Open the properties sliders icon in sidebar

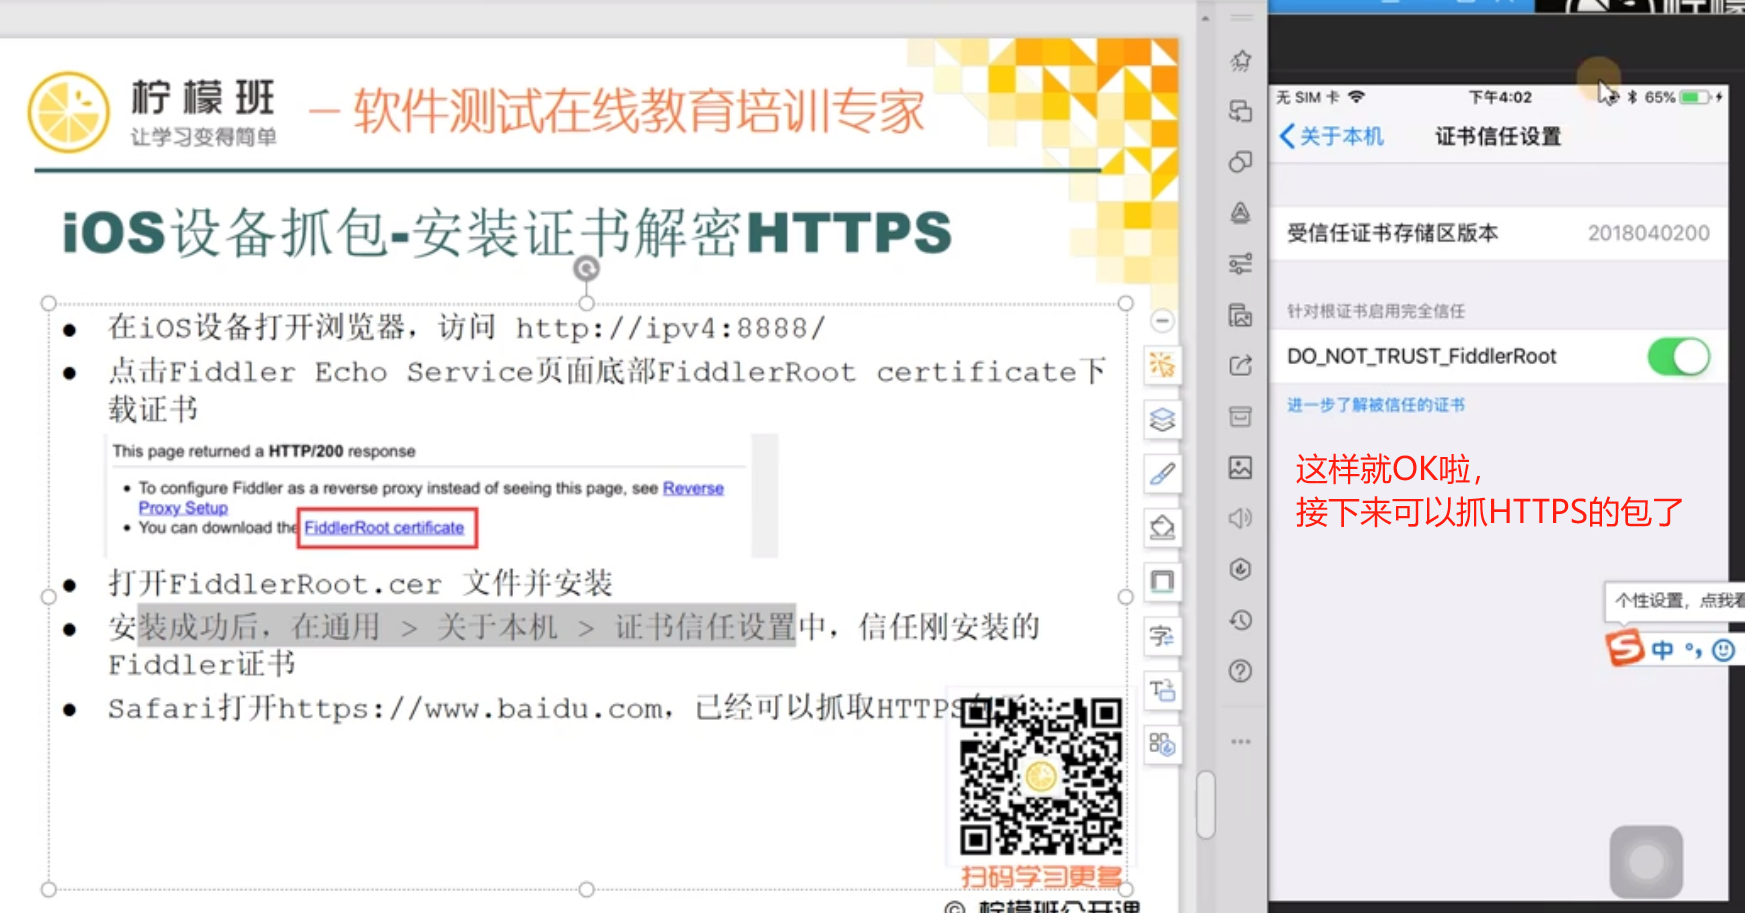[x=1241, y=264]
